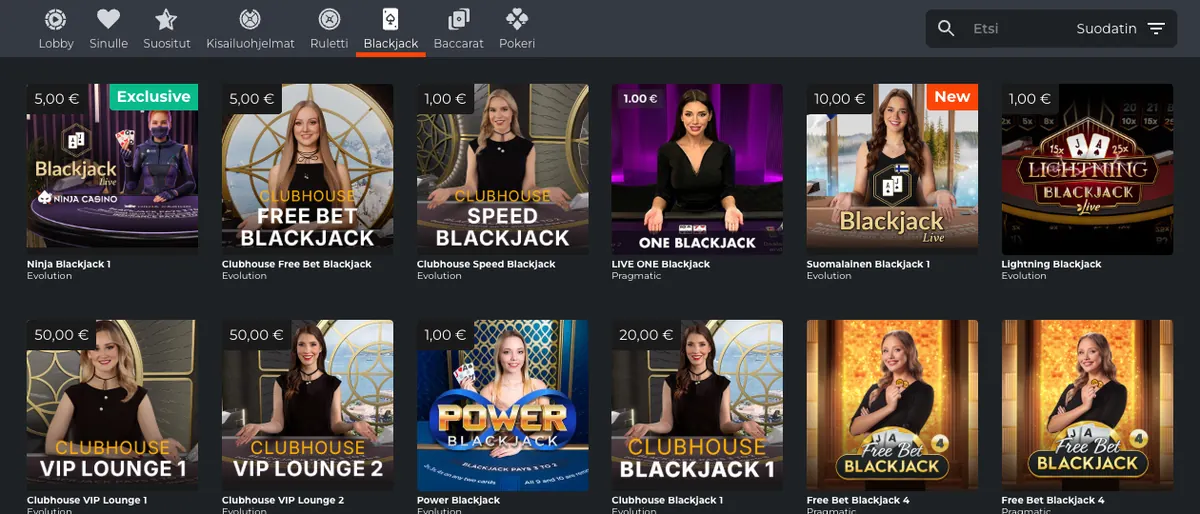Click the Power Blackjack title
The width and height of the screenshot is (1200, 514).
(x=458, y=500)
